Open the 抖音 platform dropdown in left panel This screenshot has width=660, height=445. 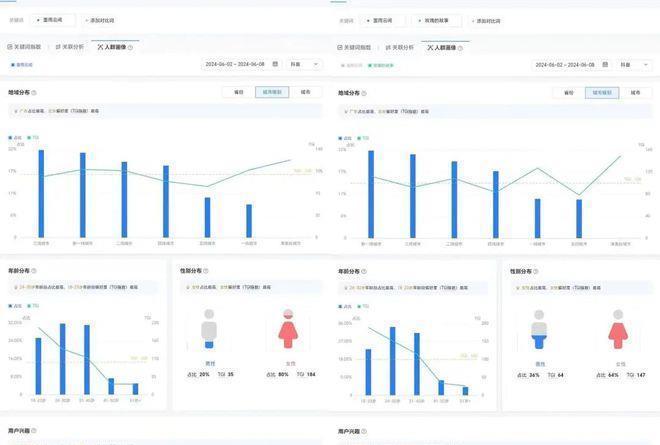[302, 64]
